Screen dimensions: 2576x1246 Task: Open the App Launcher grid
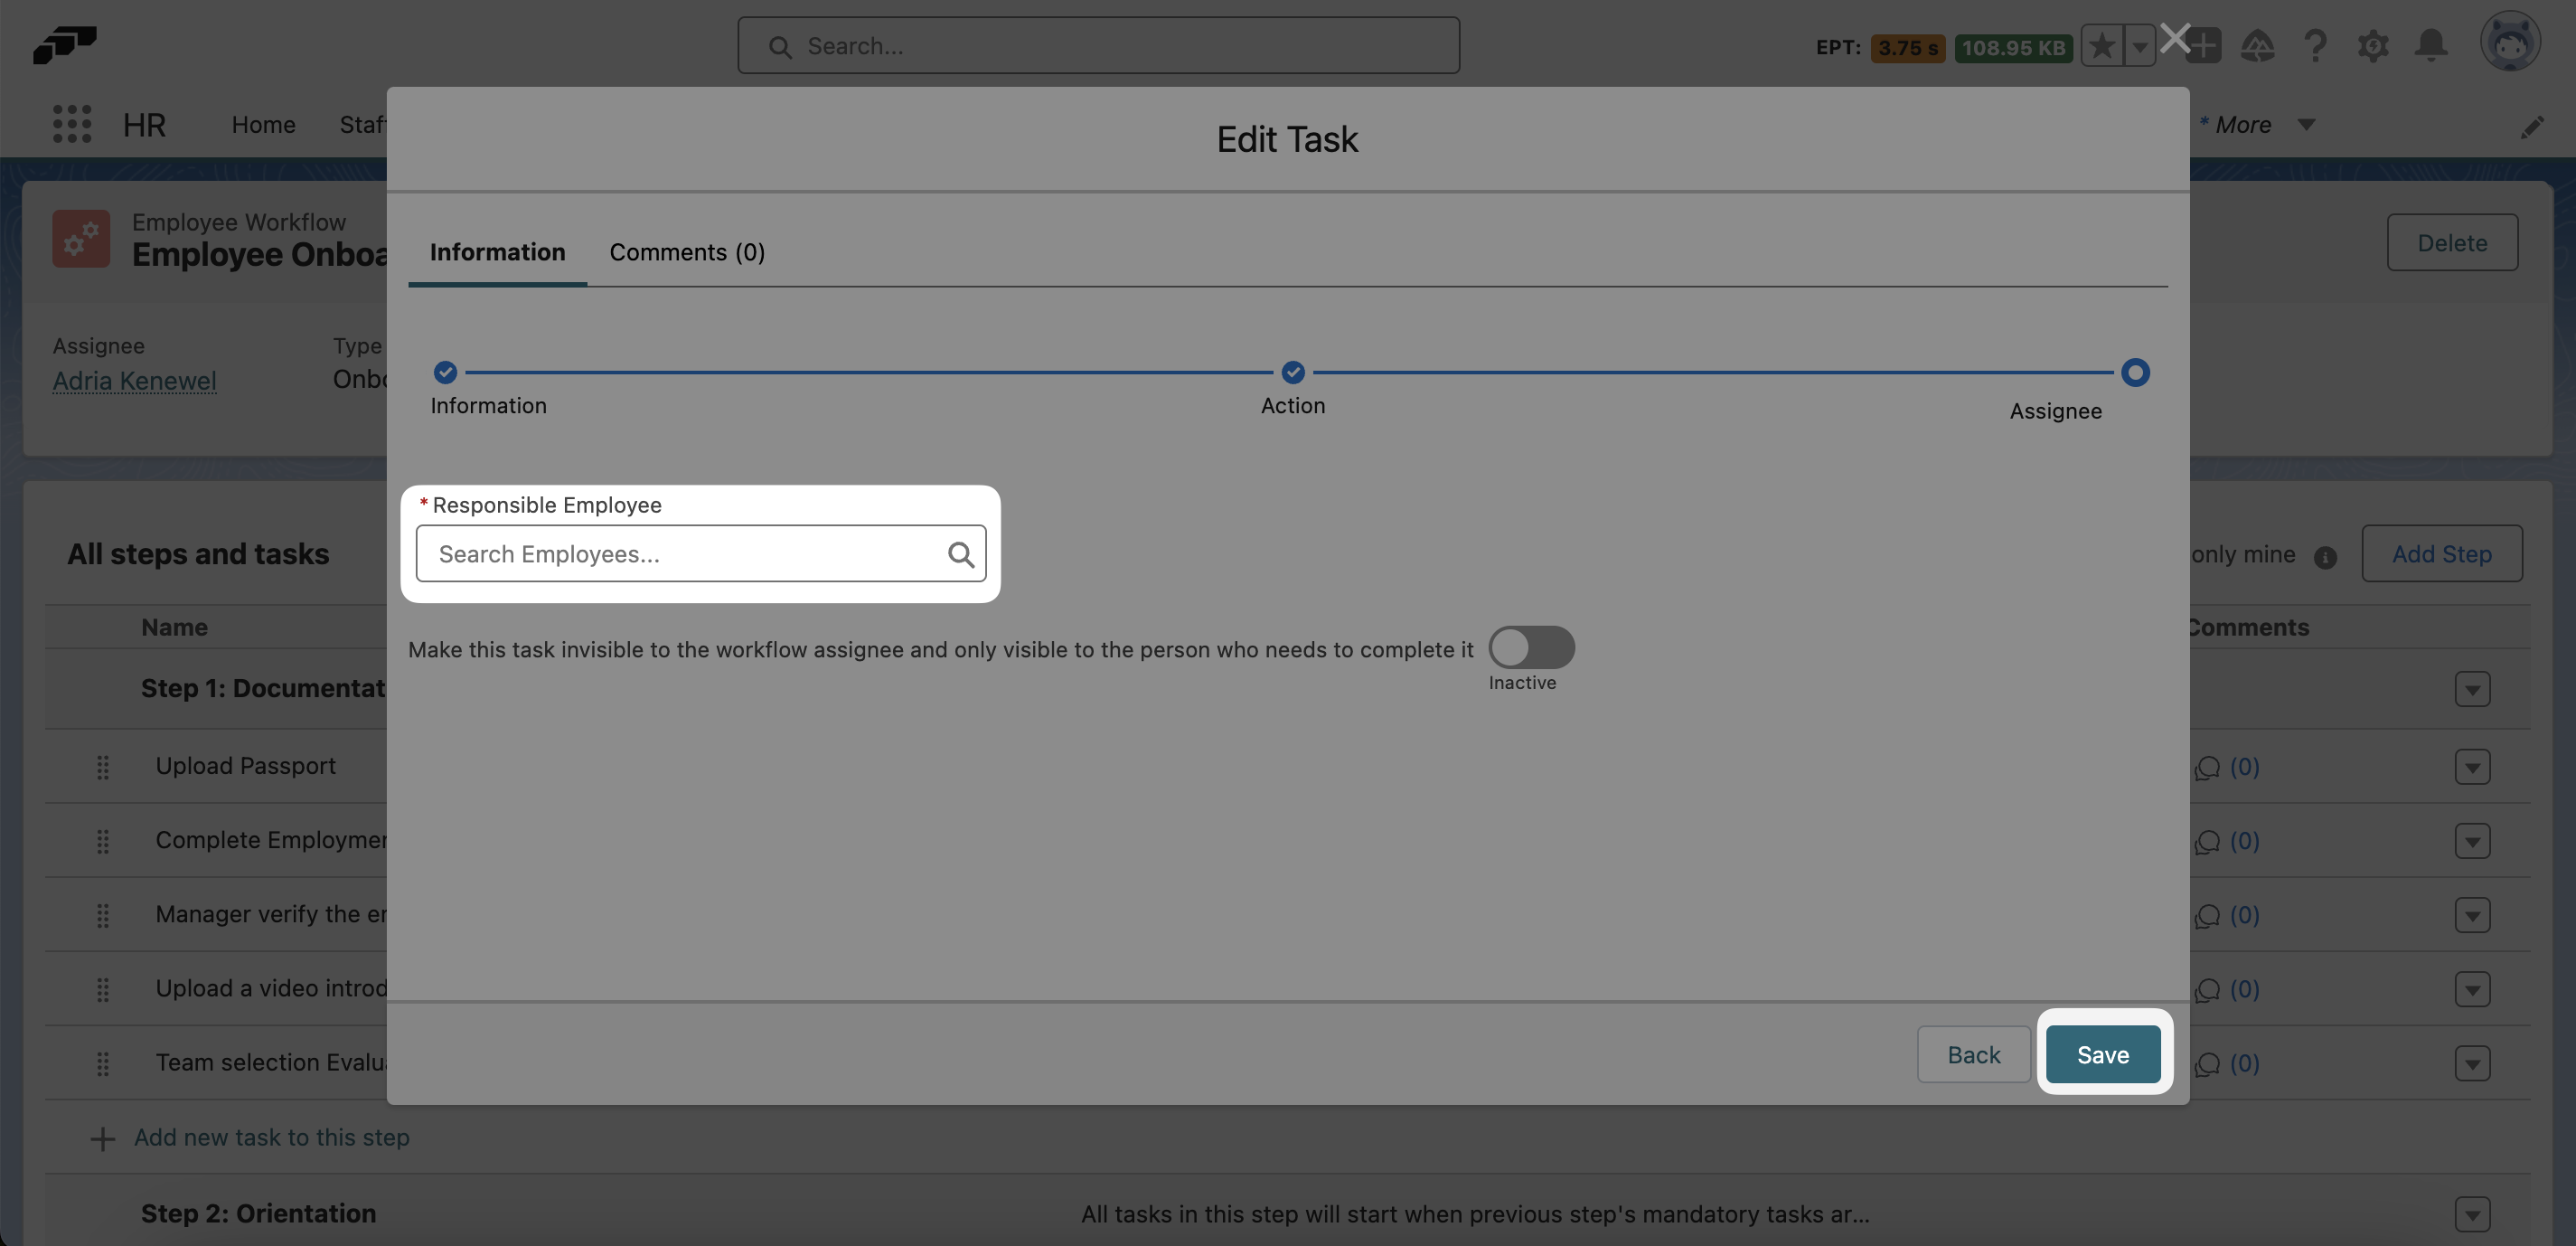point(71,124)
